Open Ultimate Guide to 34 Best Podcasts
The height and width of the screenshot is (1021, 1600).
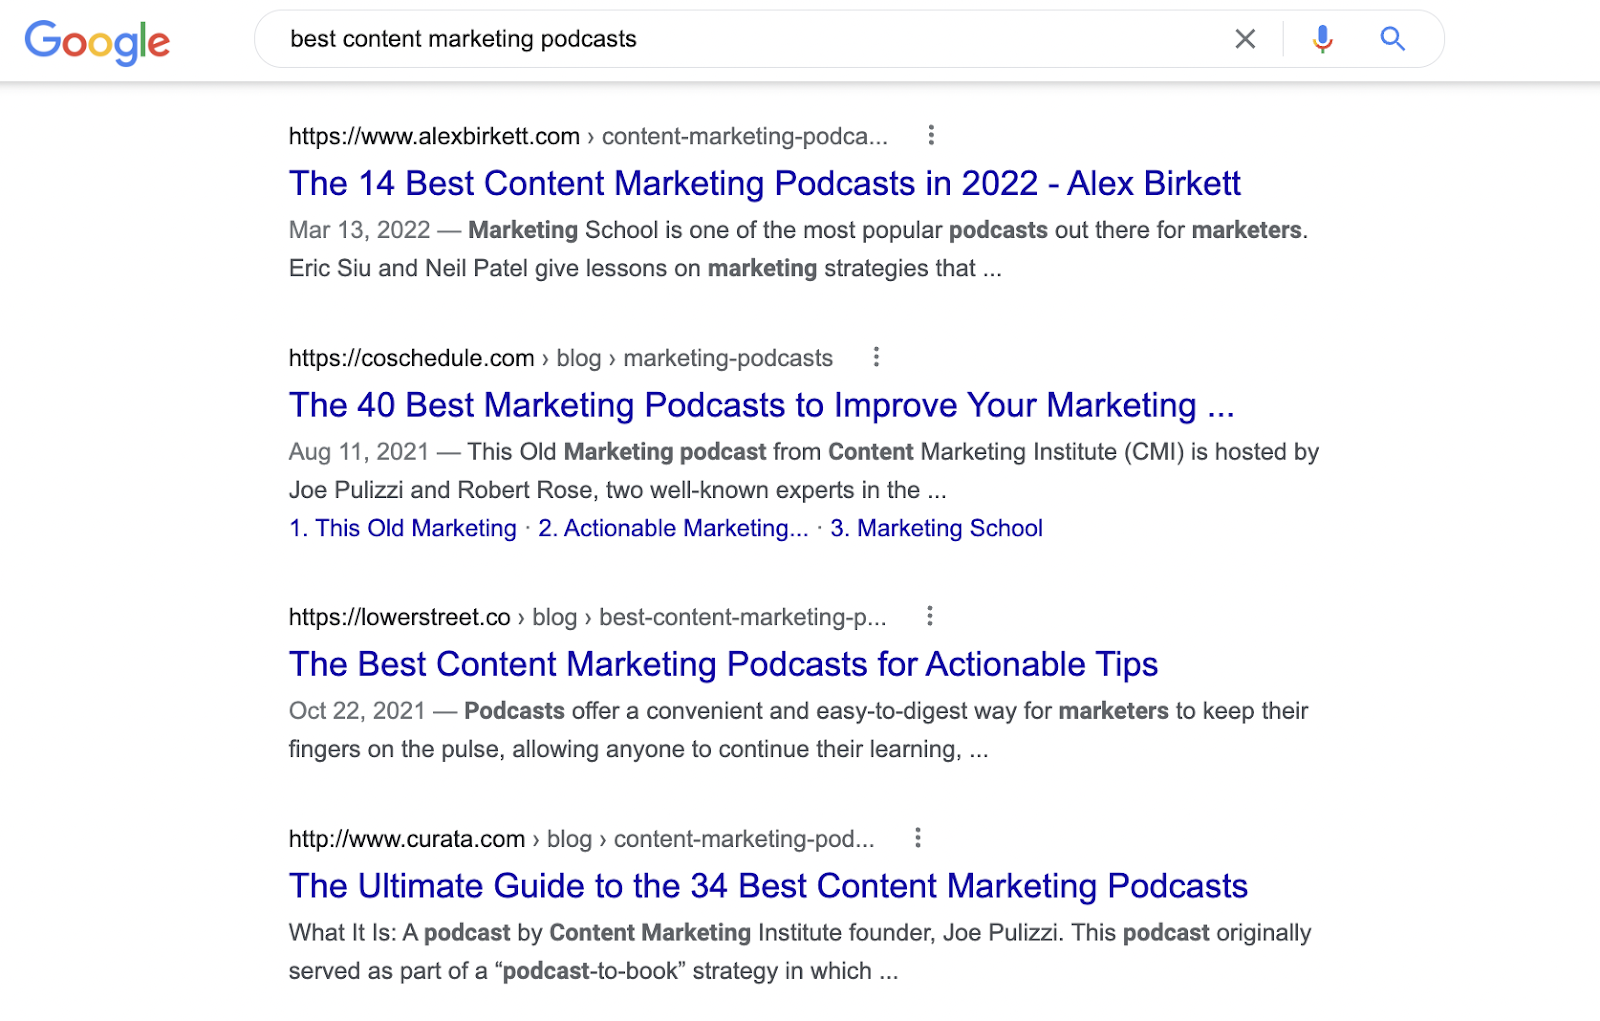click(768, 886)
